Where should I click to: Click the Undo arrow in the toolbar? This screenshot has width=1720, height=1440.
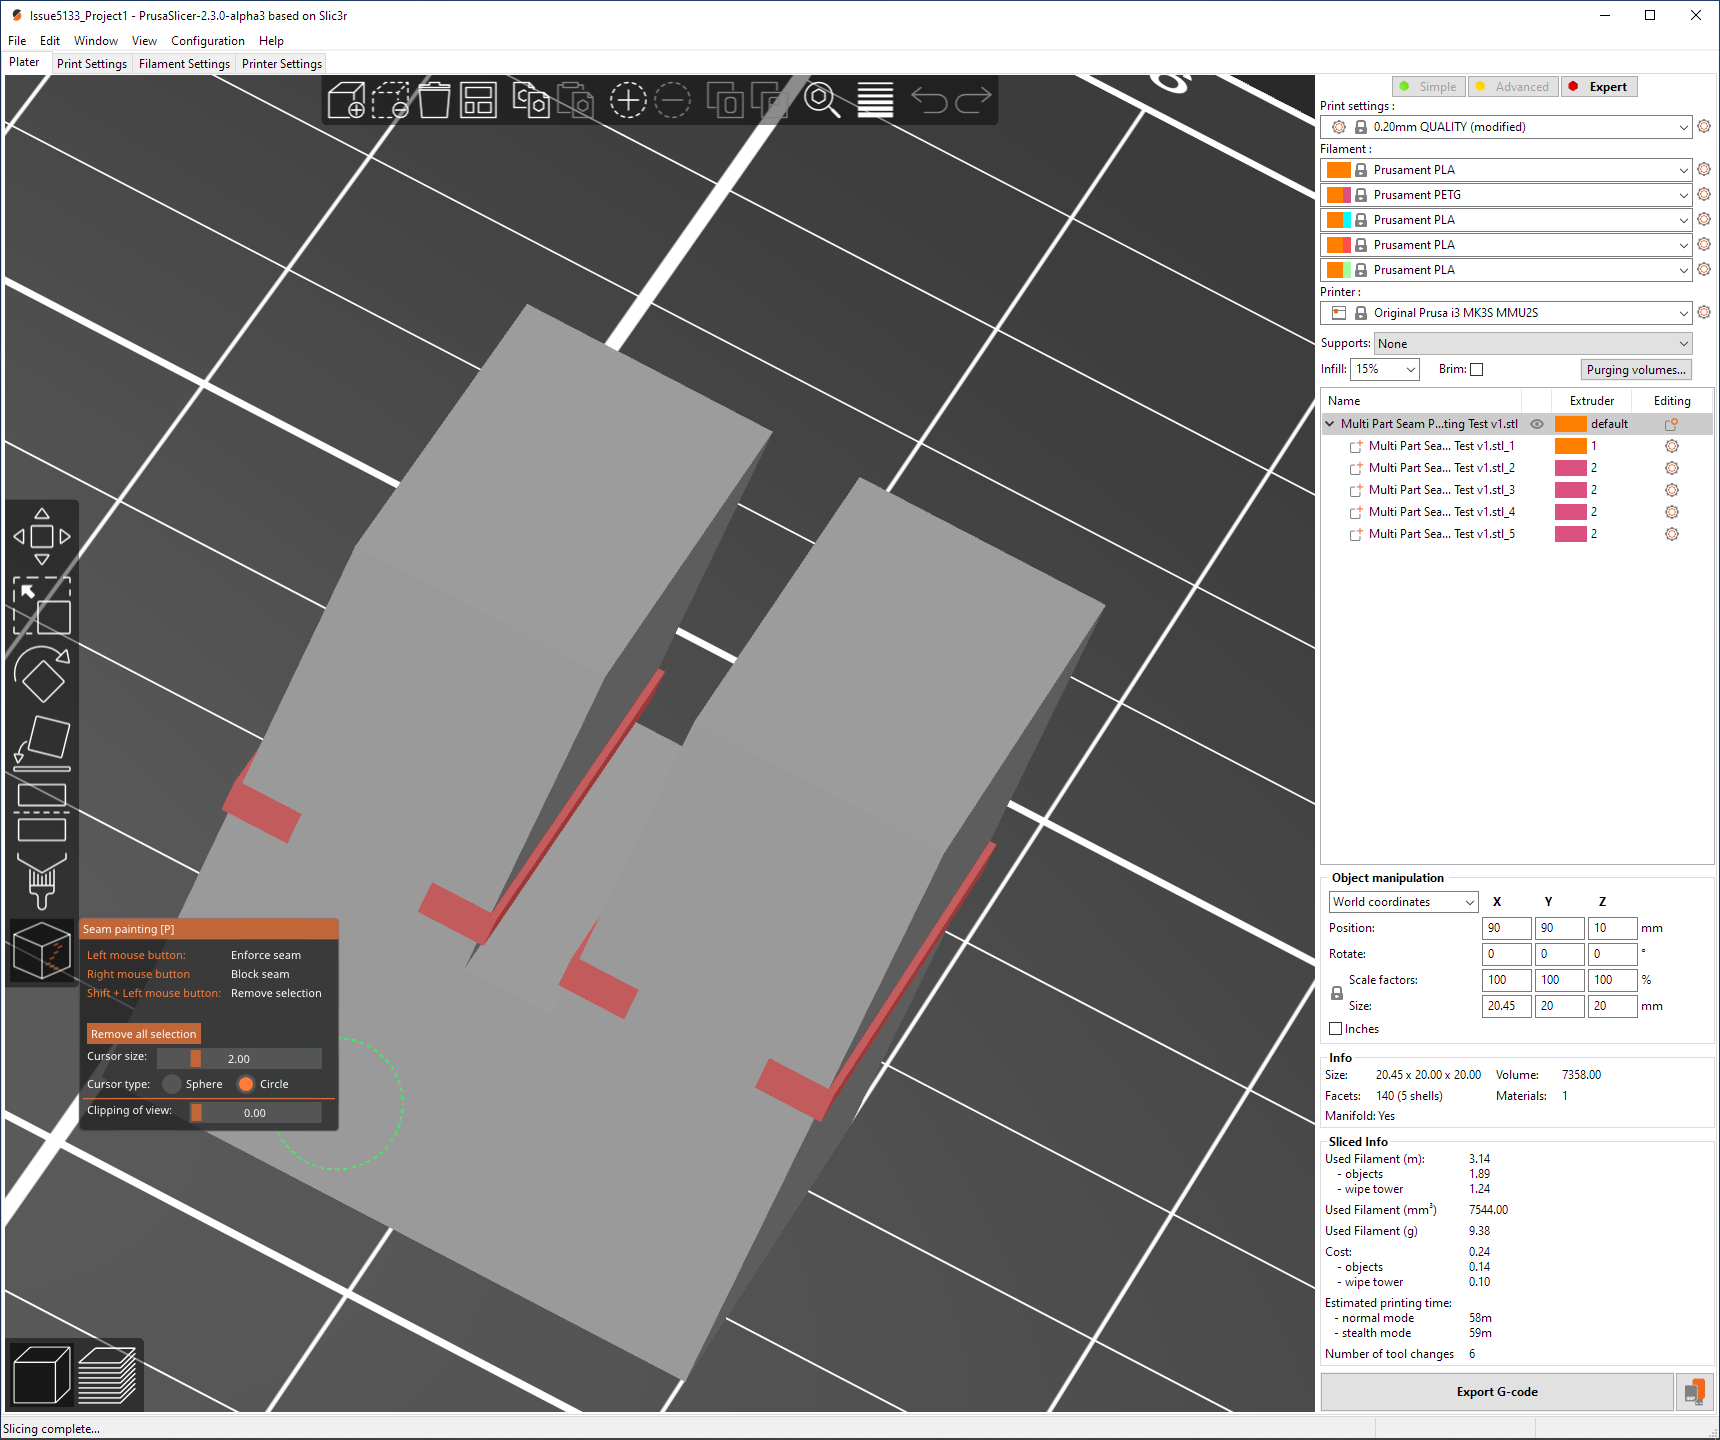pos(928,98)
